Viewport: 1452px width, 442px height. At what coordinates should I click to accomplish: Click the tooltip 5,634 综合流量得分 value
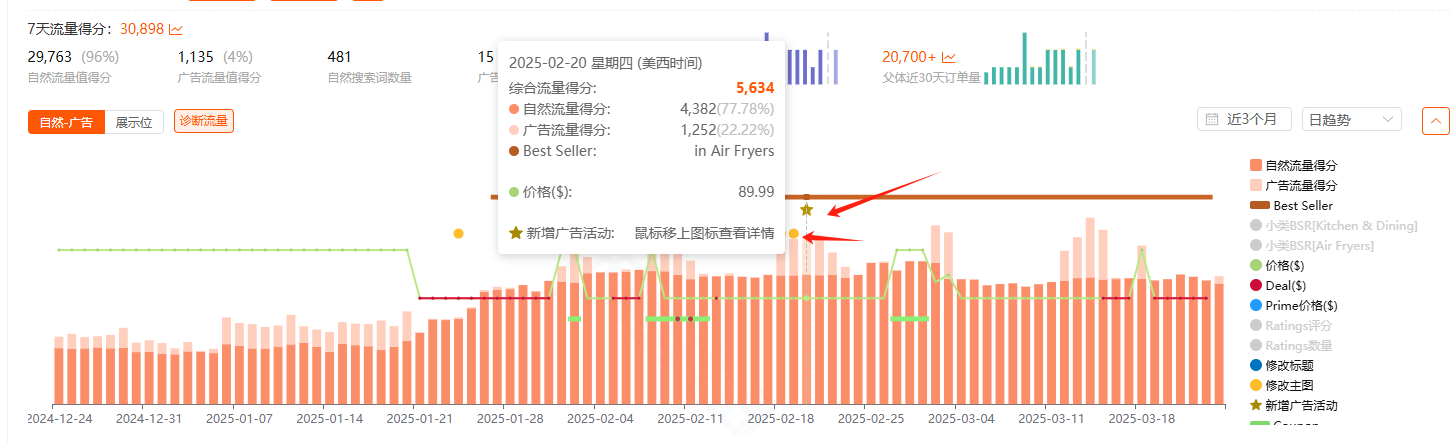click(x=755, y=88)
